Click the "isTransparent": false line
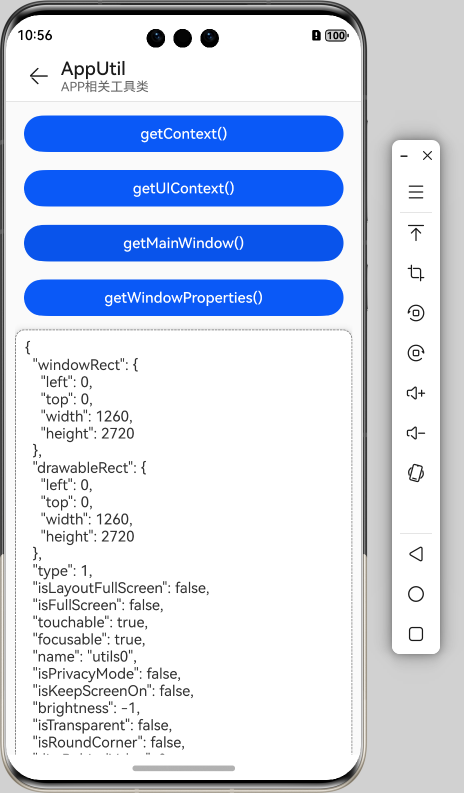The height and width of the screenshot is (793, 464). coord(103,726)
